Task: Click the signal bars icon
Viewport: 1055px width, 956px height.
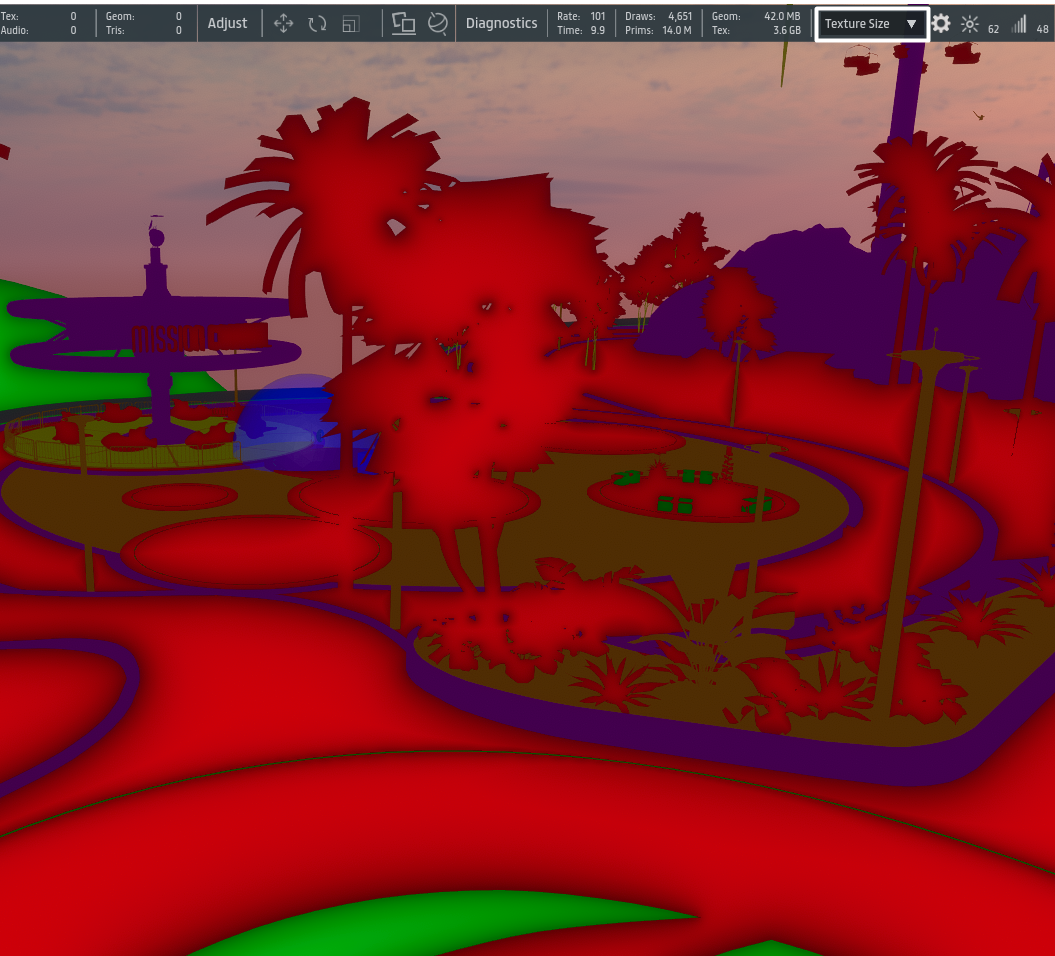Action: (x=1019, y=24)
